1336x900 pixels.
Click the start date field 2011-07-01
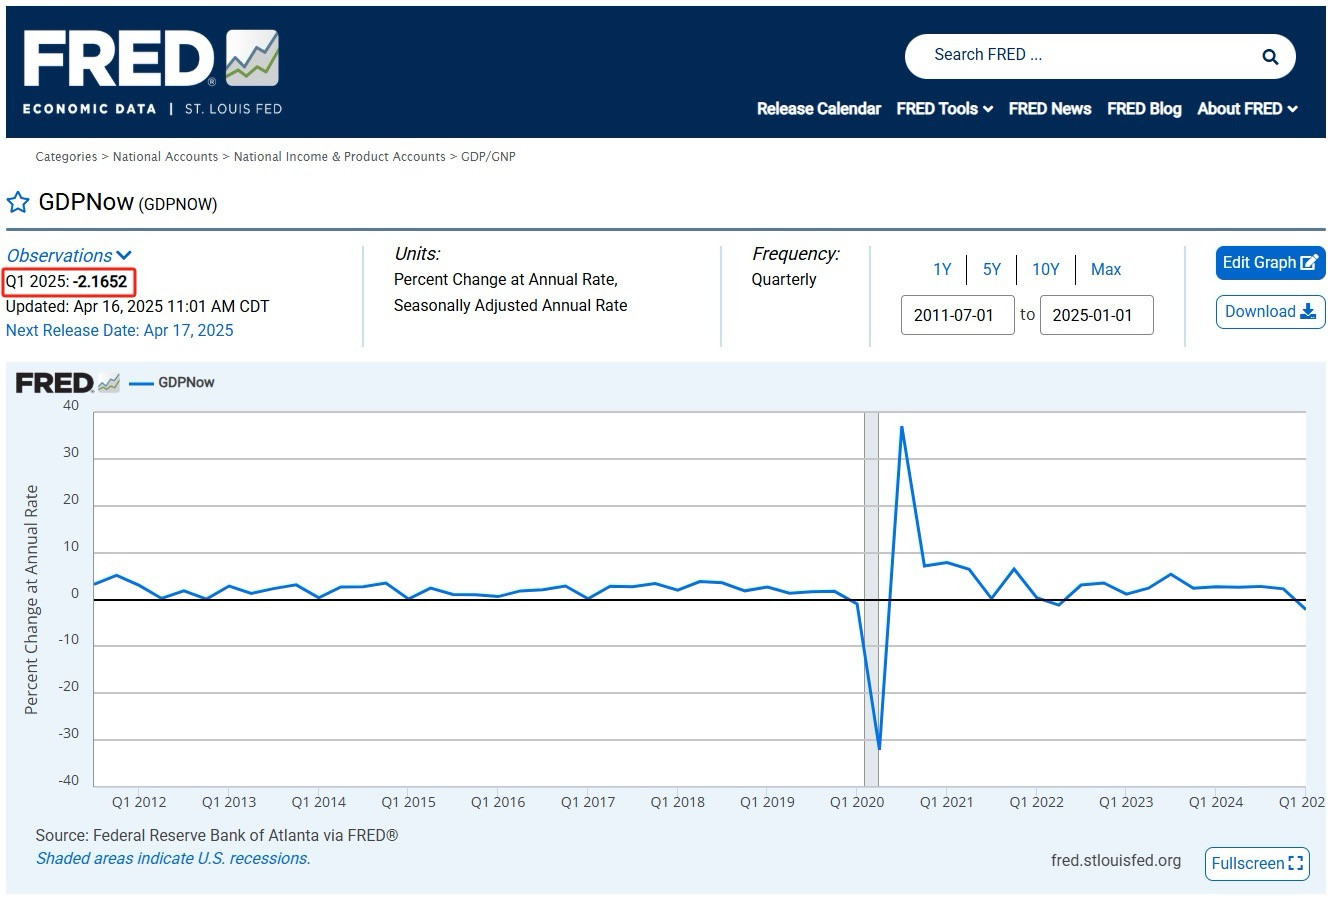pos(957,315)
